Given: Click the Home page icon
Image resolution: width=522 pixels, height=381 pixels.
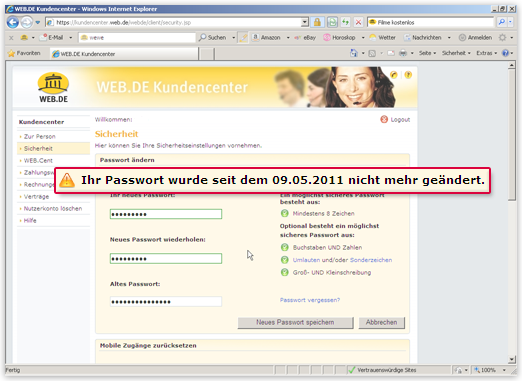Looking at the screenshot, I should click(353, 53).
